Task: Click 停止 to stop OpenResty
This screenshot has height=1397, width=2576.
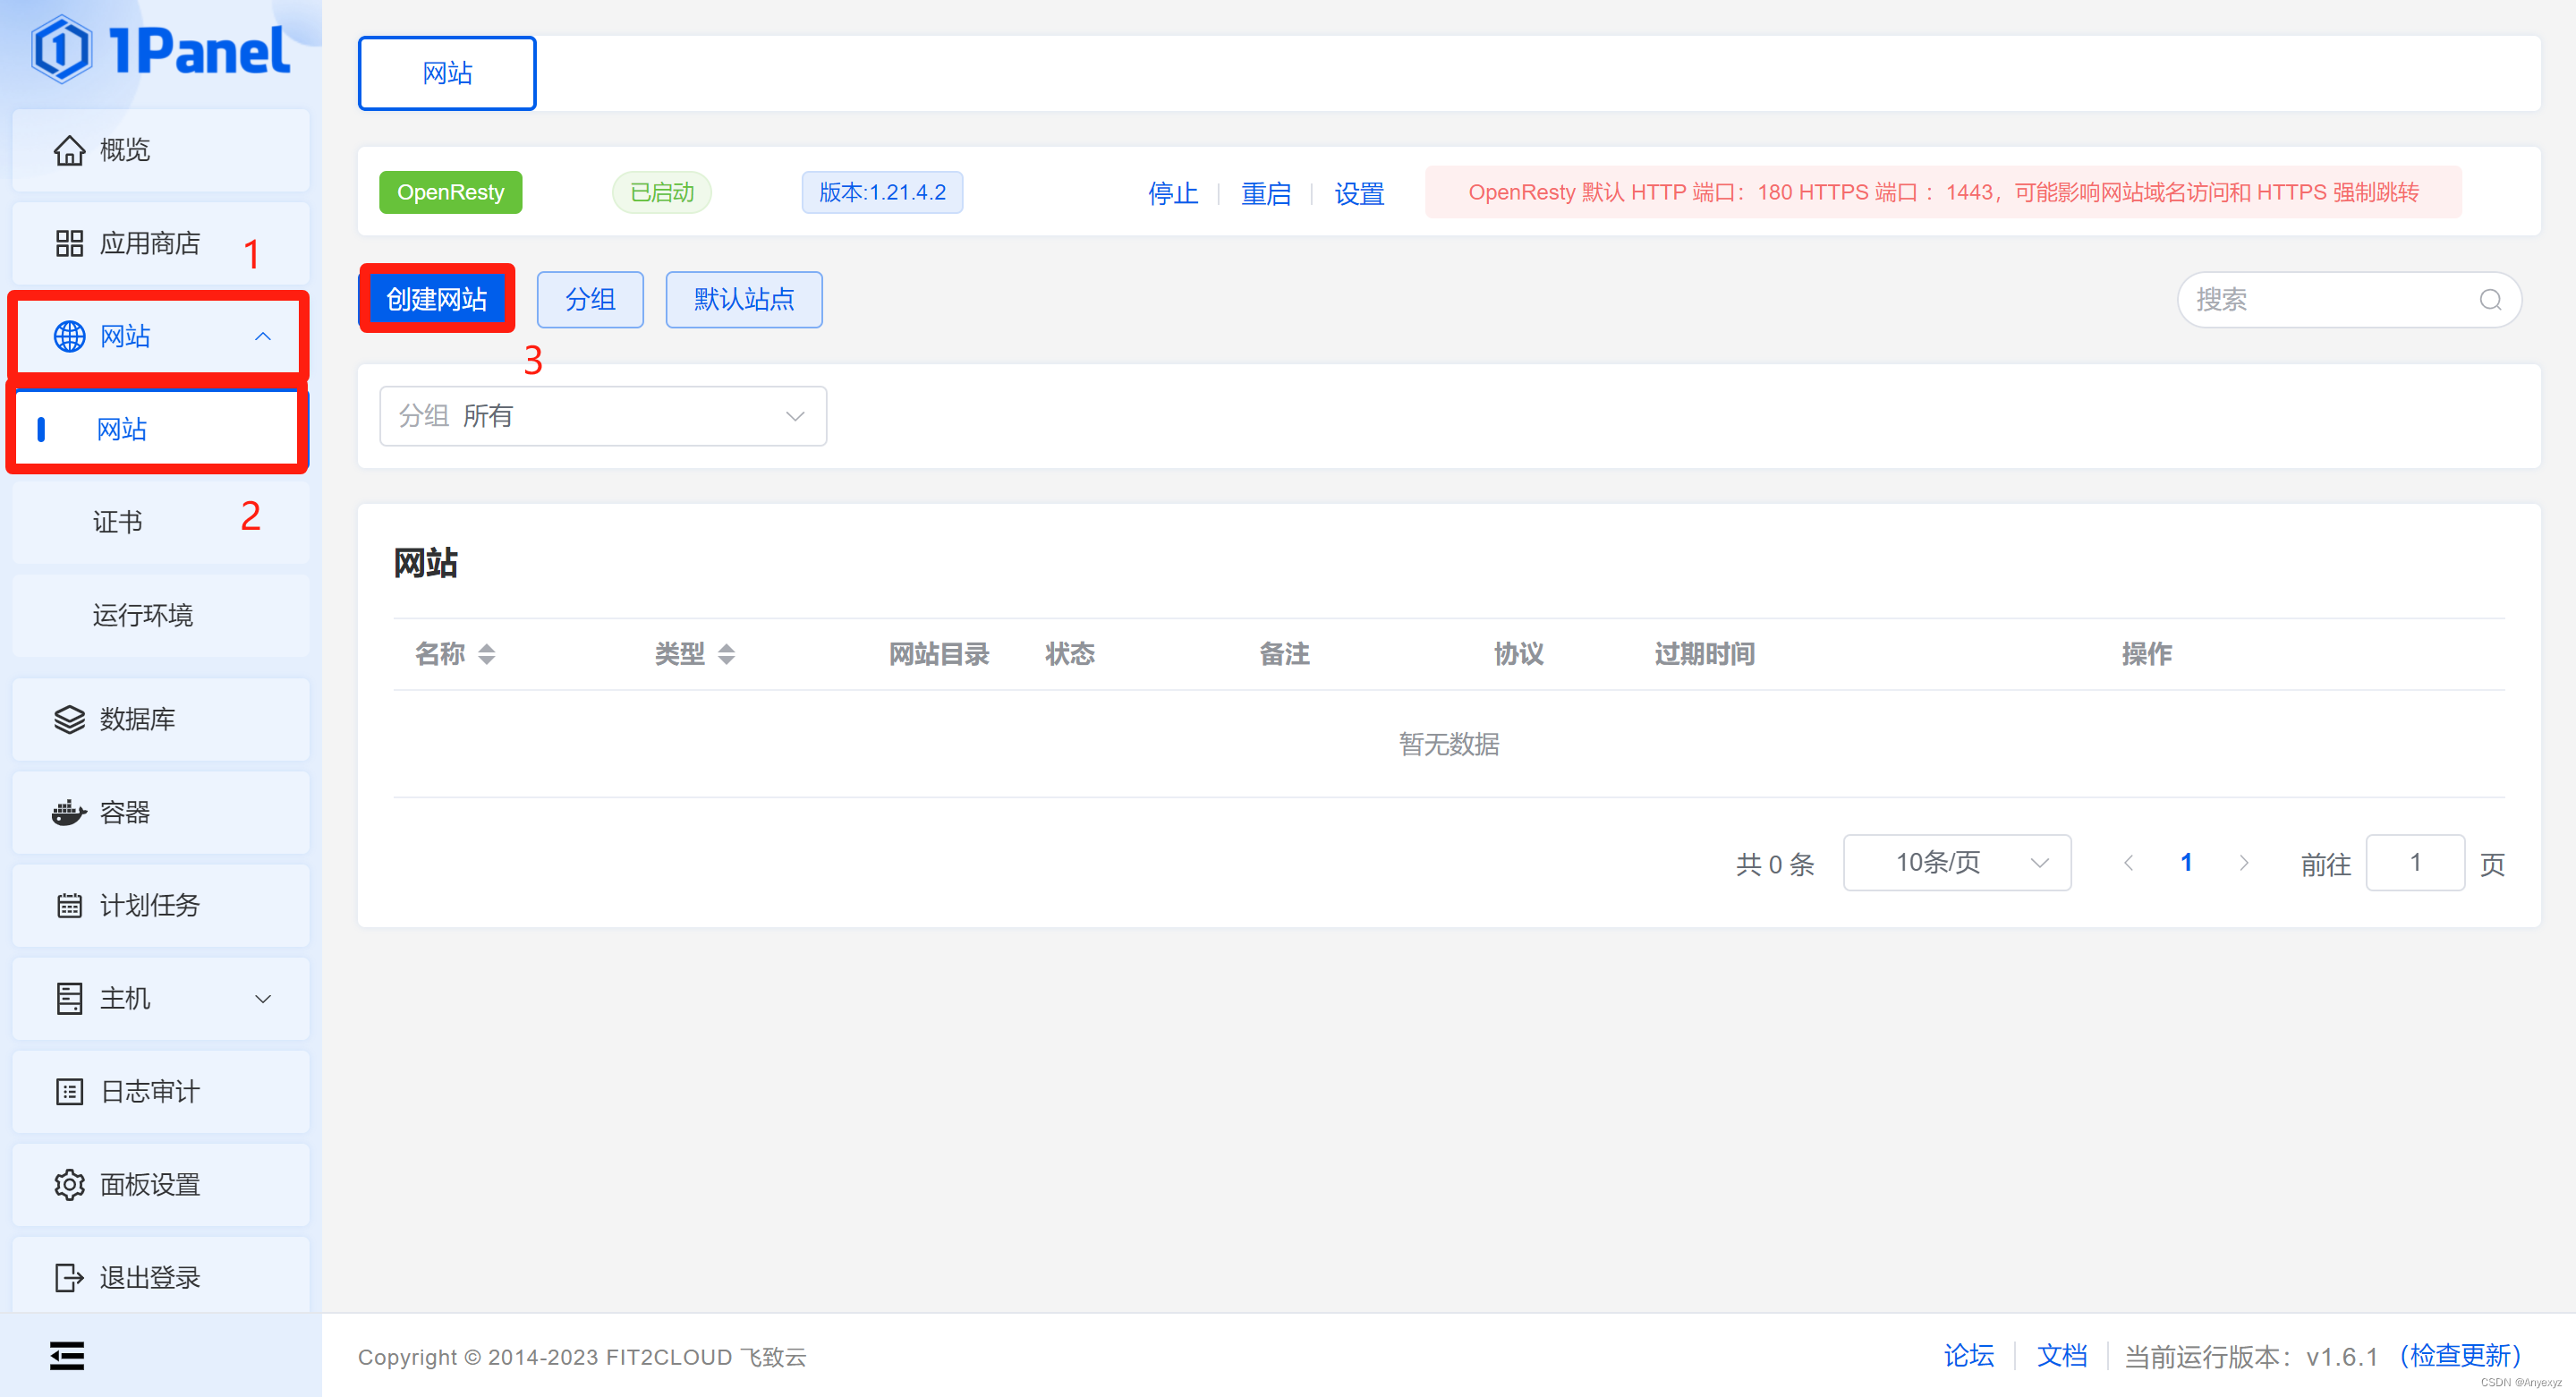Action: click(x=1173, y=193)
